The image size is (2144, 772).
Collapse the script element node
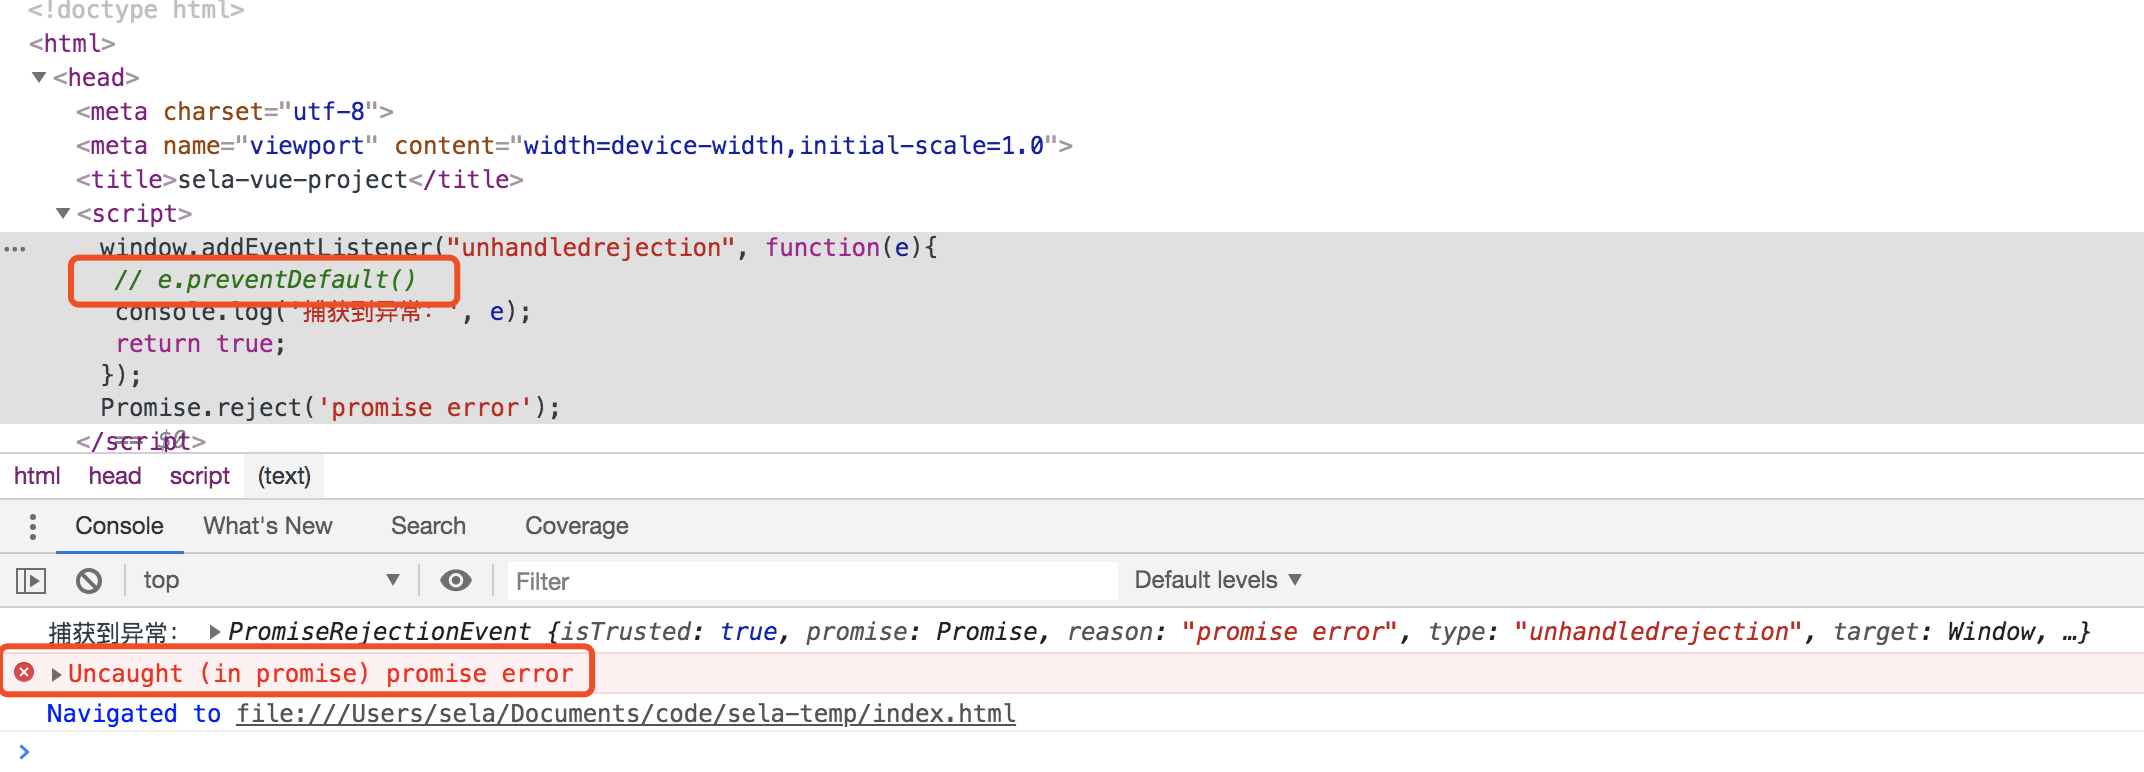[63, 213]
